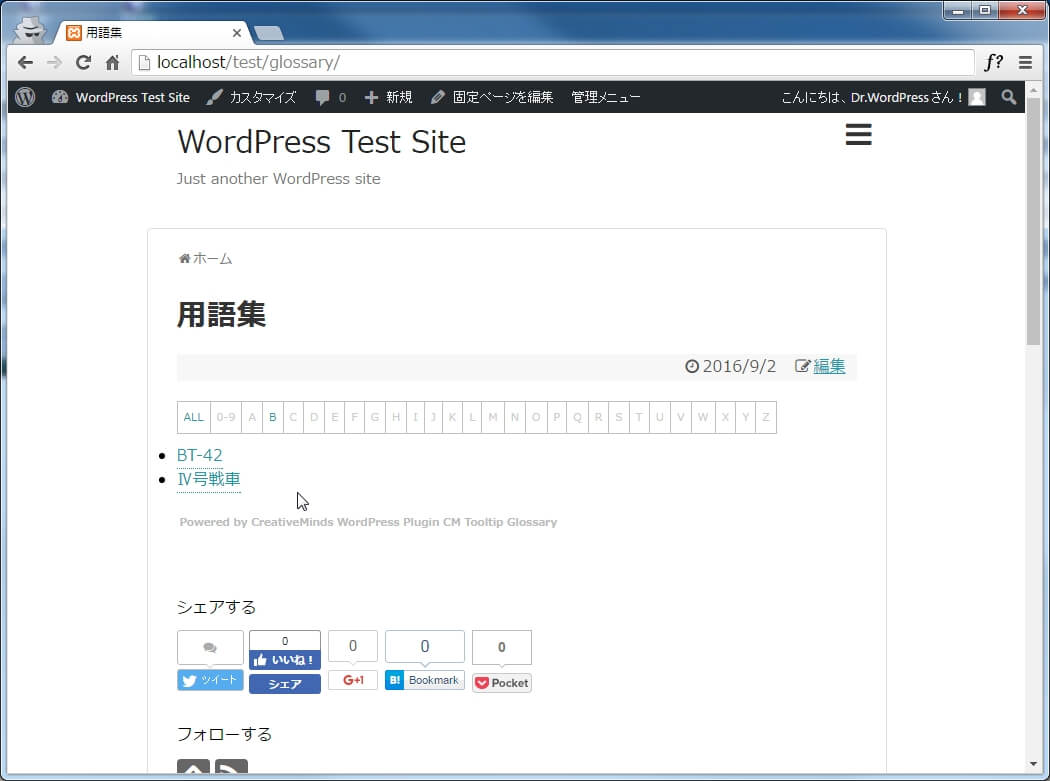The image size is (1050, 781).
Task: Click the 編集 edit link
Action: [x=829, y=366]
